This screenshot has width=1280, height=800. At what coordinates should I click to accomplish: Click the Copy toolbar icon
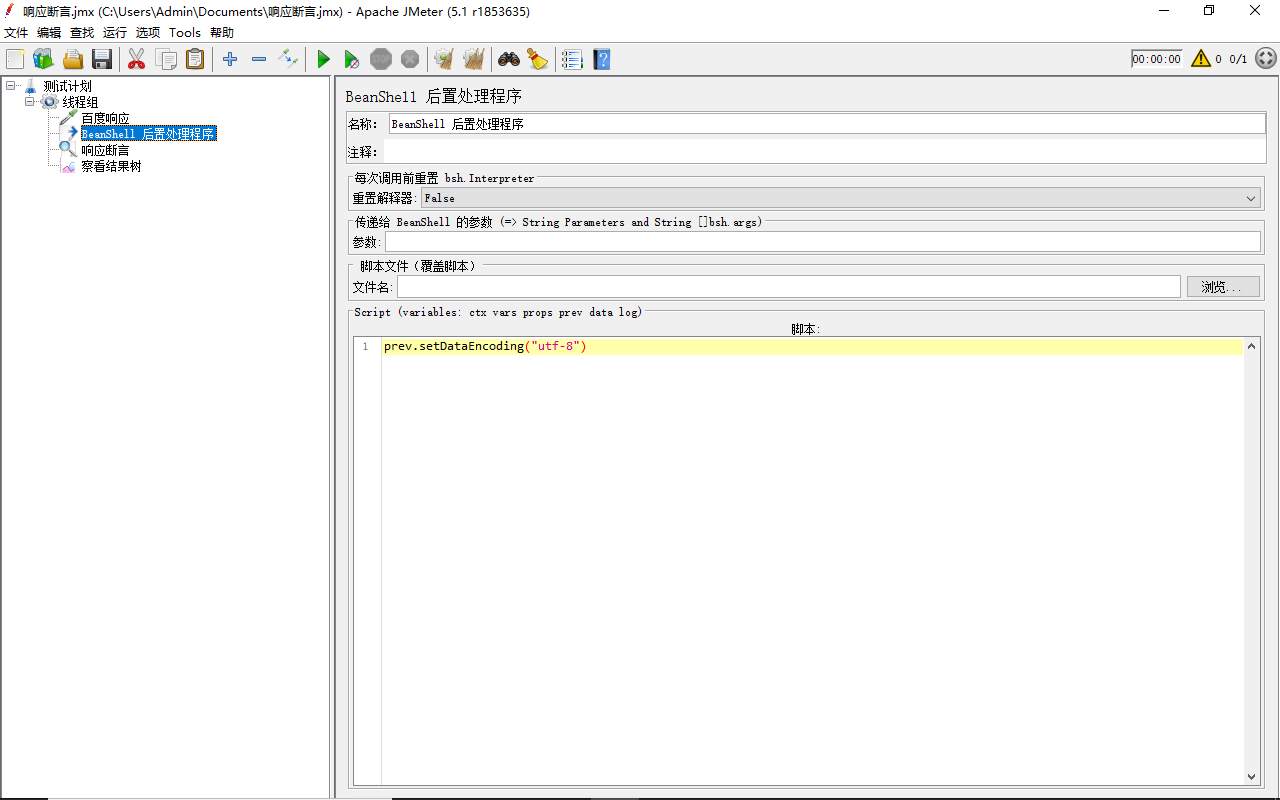[x=166, y=60]
